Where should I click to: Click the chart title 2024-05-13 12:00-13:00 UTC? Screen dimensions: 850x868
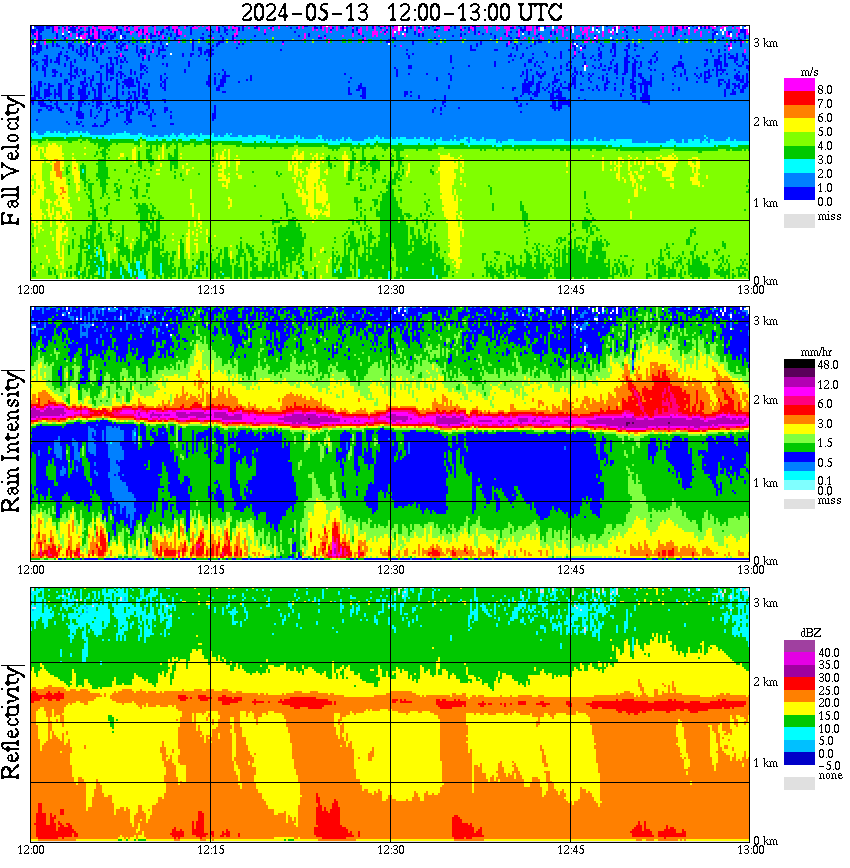(x=402, y=12)
